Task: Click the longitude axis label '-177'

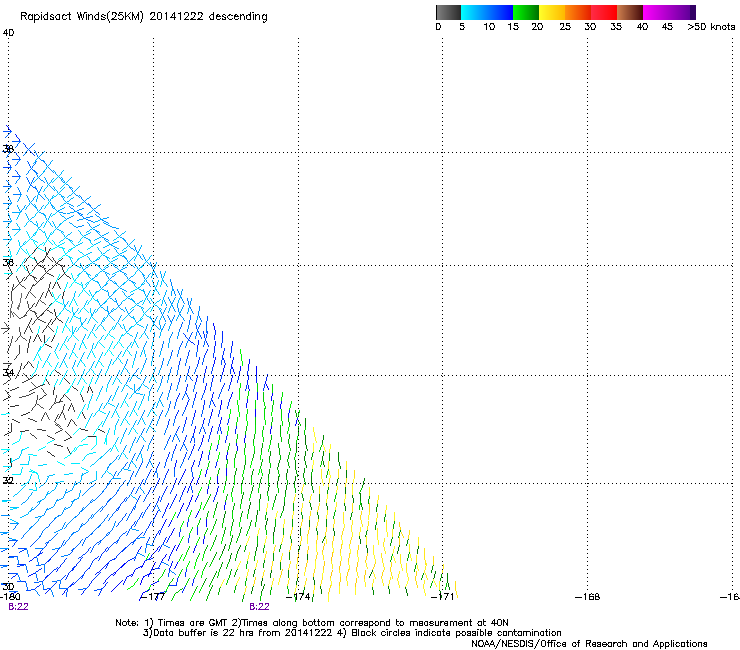Action: coord(153,597)
